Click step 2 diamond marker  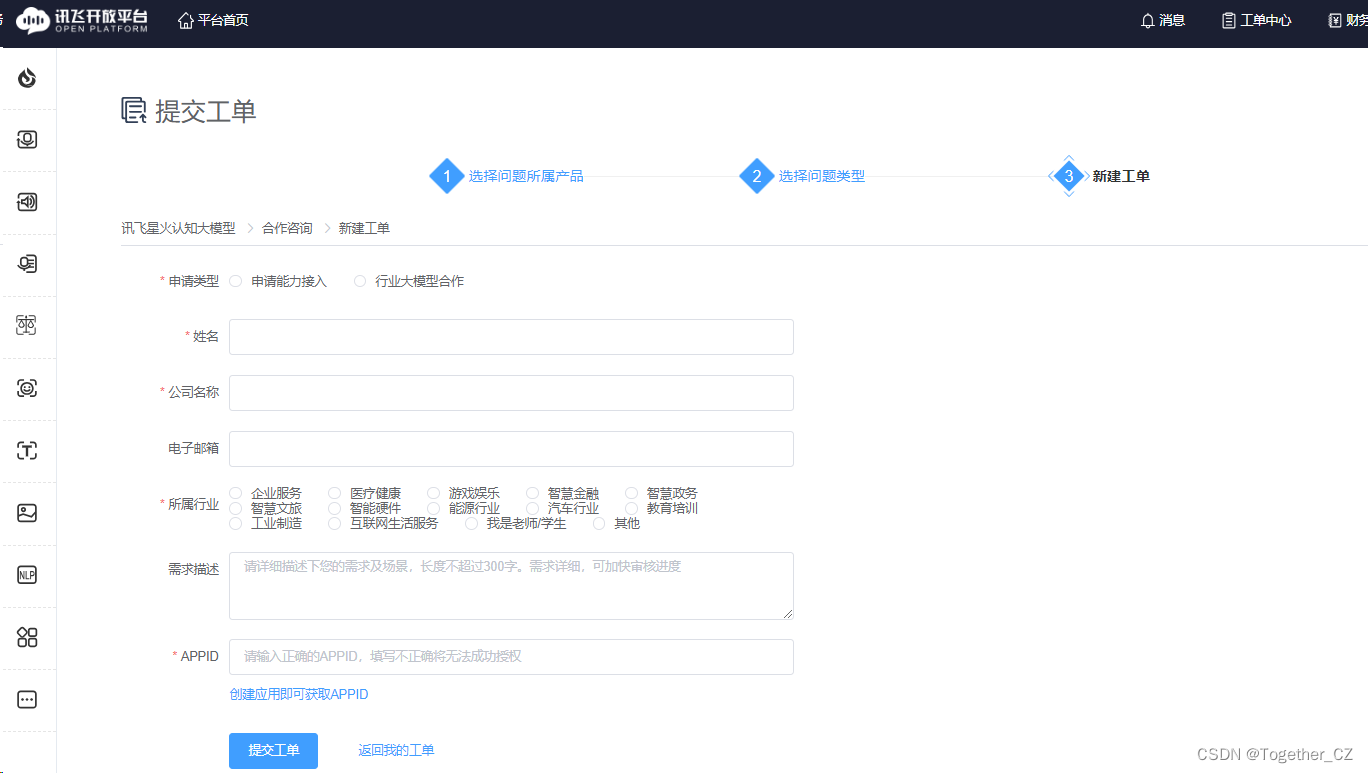pos(757,176)
